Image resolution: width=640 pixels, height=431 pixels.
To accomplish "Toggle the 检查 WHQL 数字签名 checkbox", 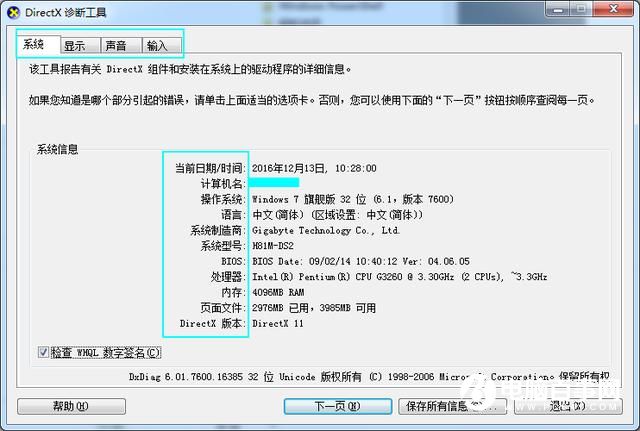I will tap(43, 352).
